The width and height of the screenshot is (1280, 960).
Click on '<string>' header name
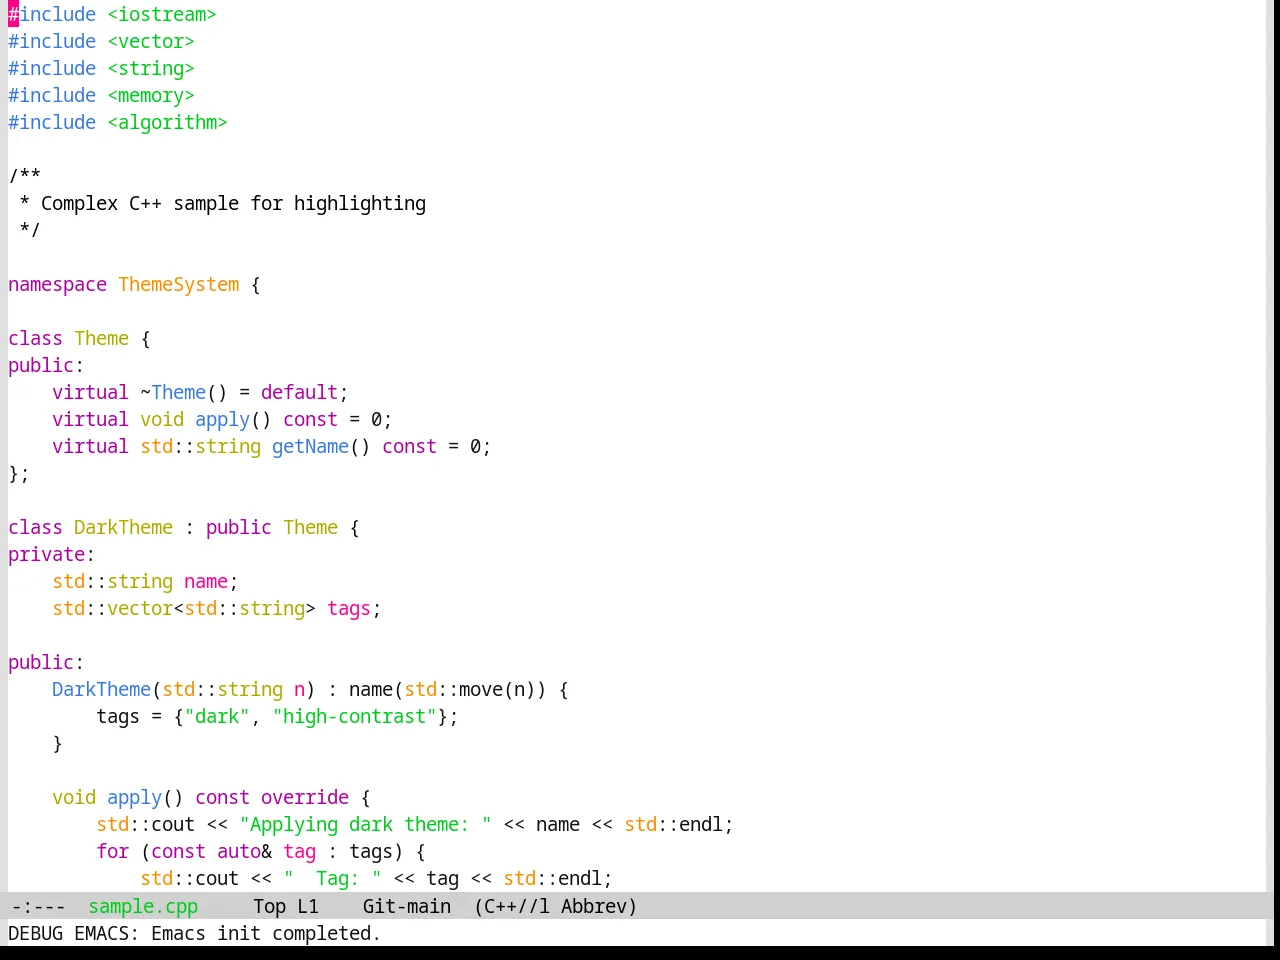pos(151,68)
